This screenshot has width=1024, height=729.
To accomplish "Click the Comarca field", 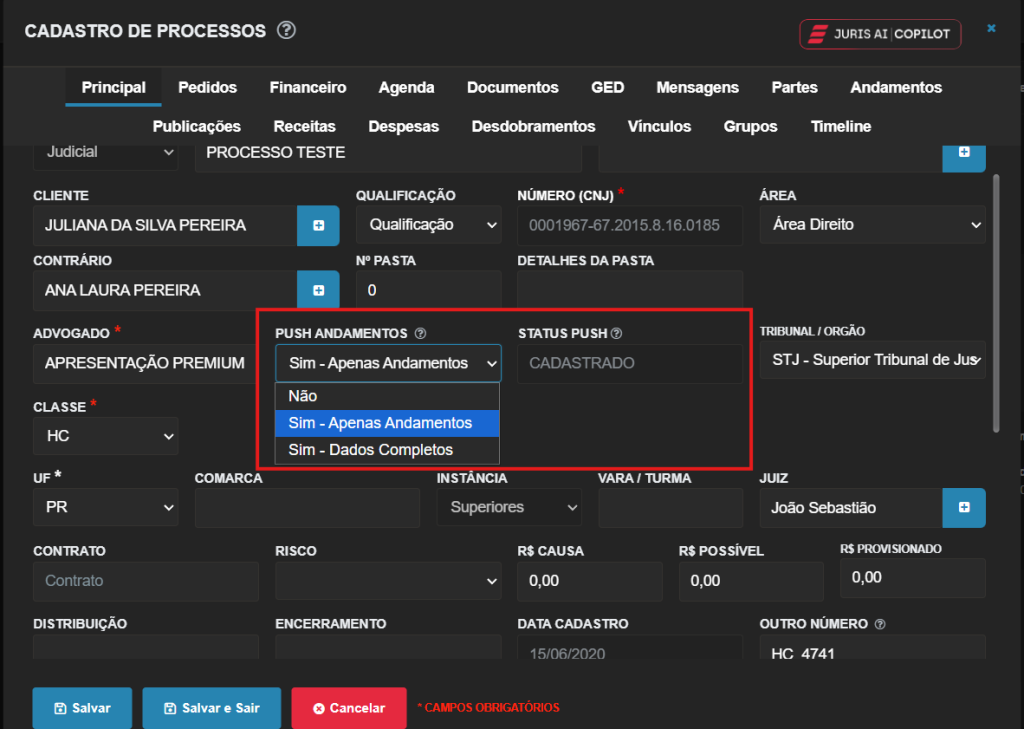I will [307, 508].
